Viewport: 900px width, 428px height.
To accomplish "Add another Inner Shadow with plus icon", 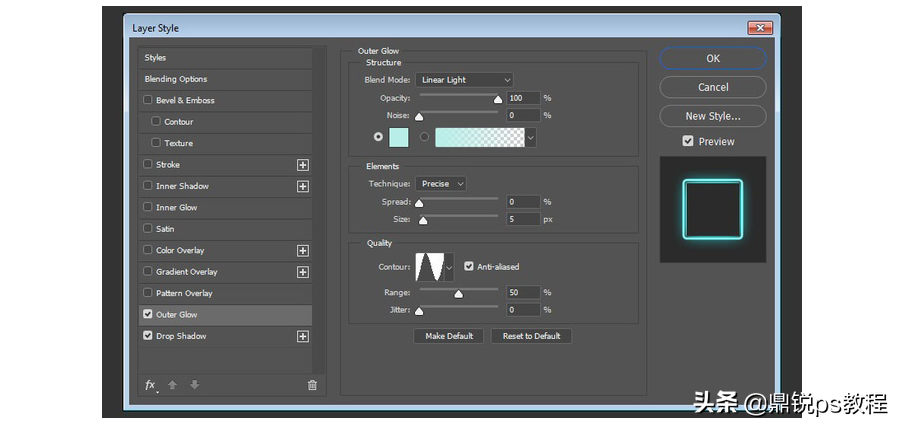I will tap(303, 186).
